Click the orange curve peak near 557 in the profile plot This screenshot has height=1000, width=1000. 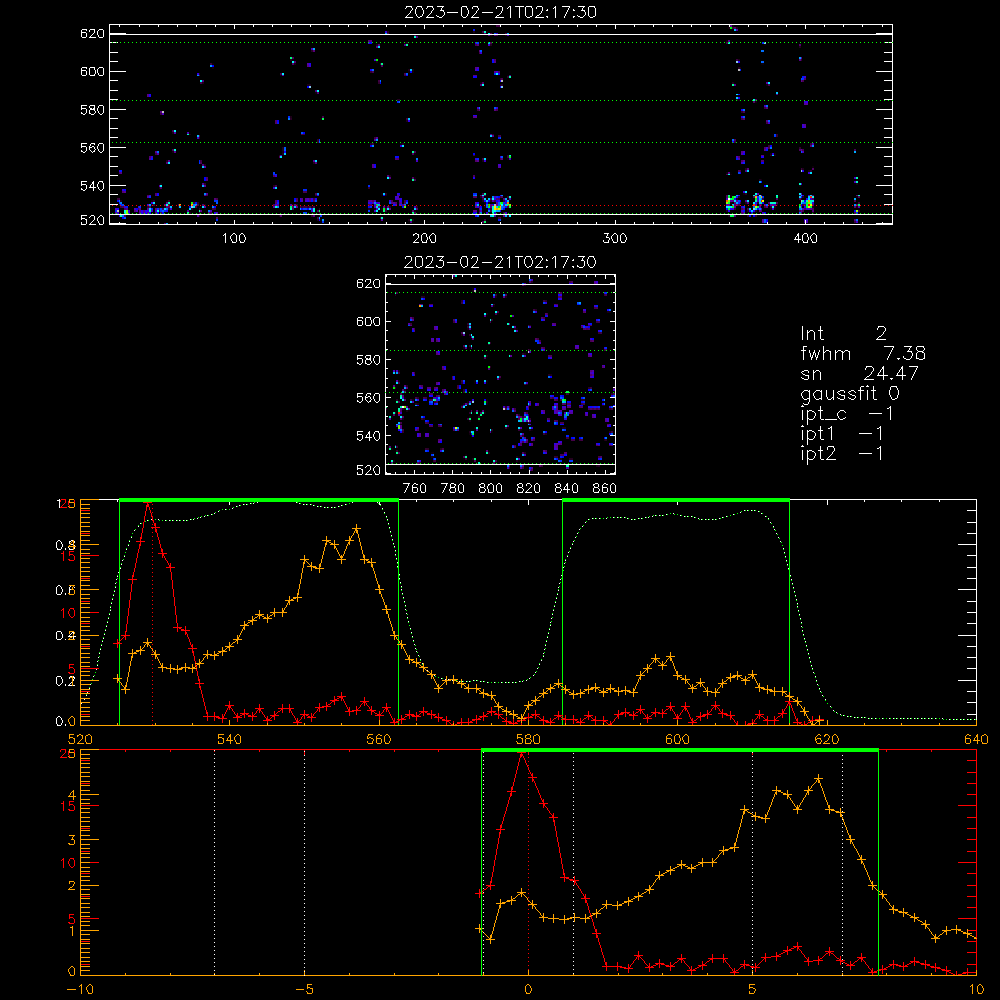[x=357, y=529]
